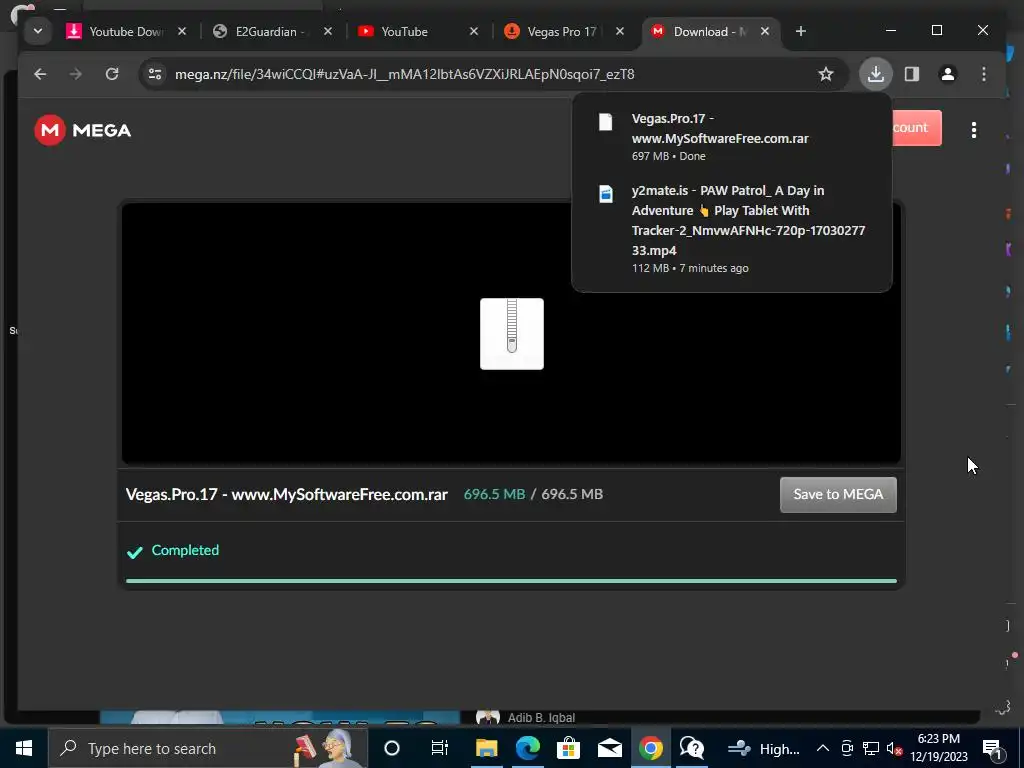The width and height of the screenshot is (1024, 768).
Task: Click file name Vegas.Pro.17 - www.MySoftwareFree.com.rar
Action: (x=287, y=494)
